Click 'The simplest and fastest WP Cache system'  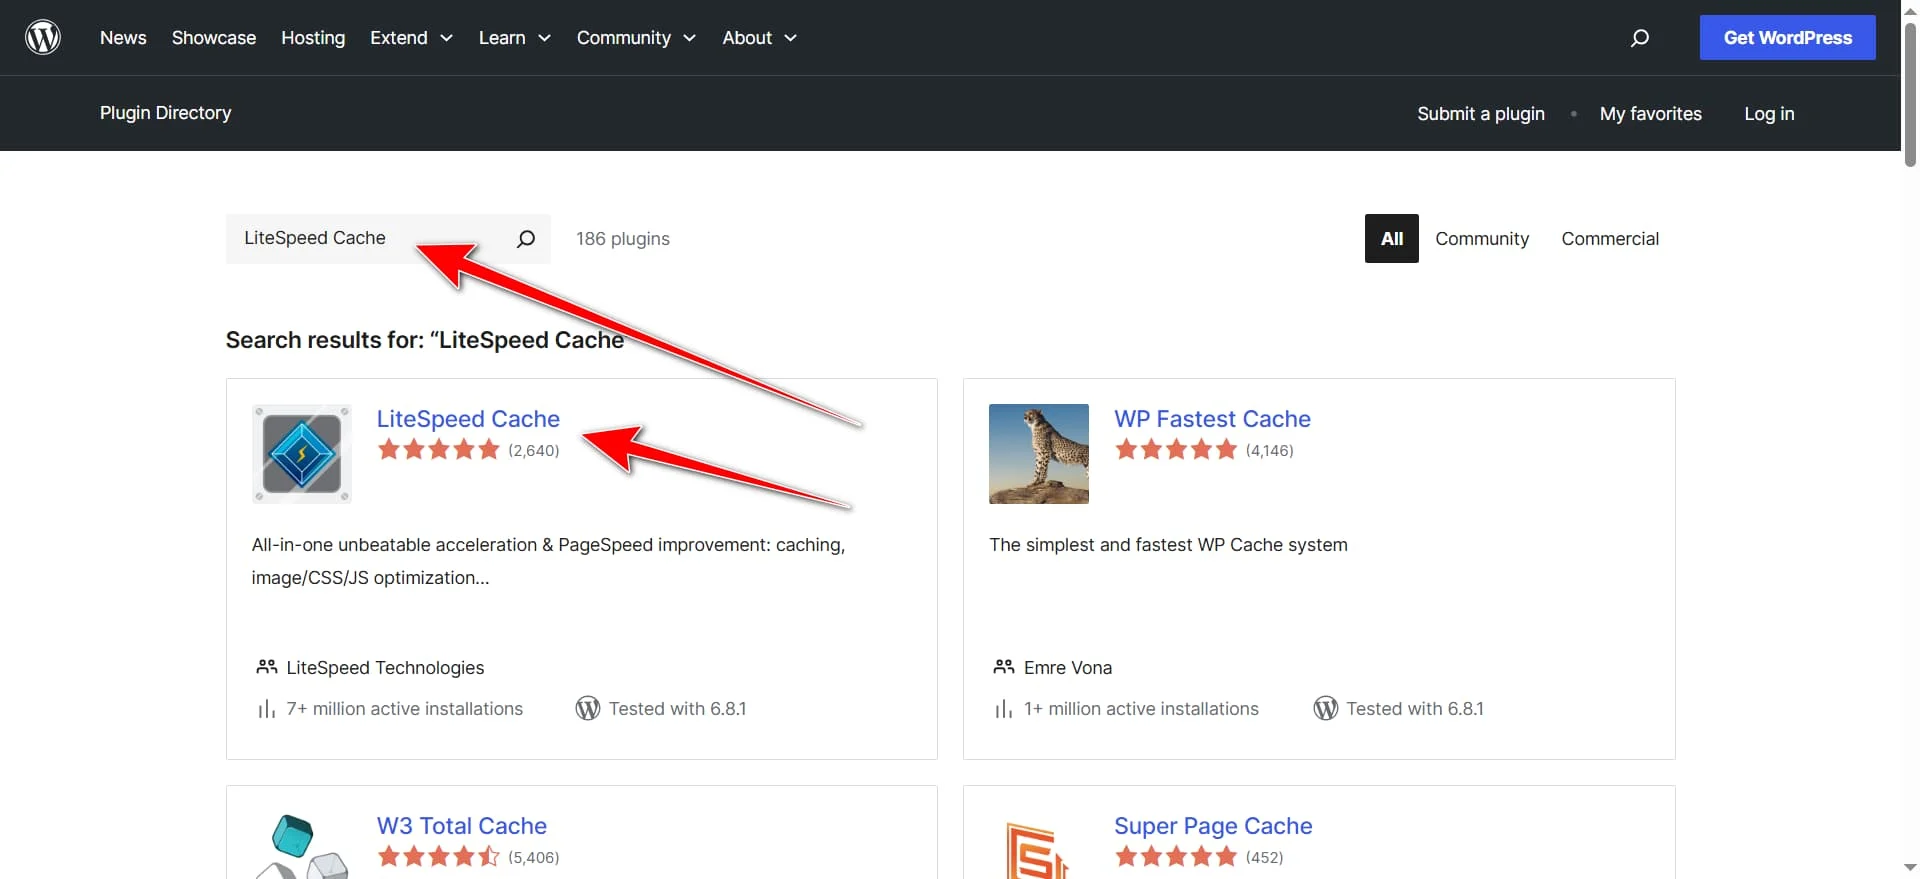(x=1168, y=545)
